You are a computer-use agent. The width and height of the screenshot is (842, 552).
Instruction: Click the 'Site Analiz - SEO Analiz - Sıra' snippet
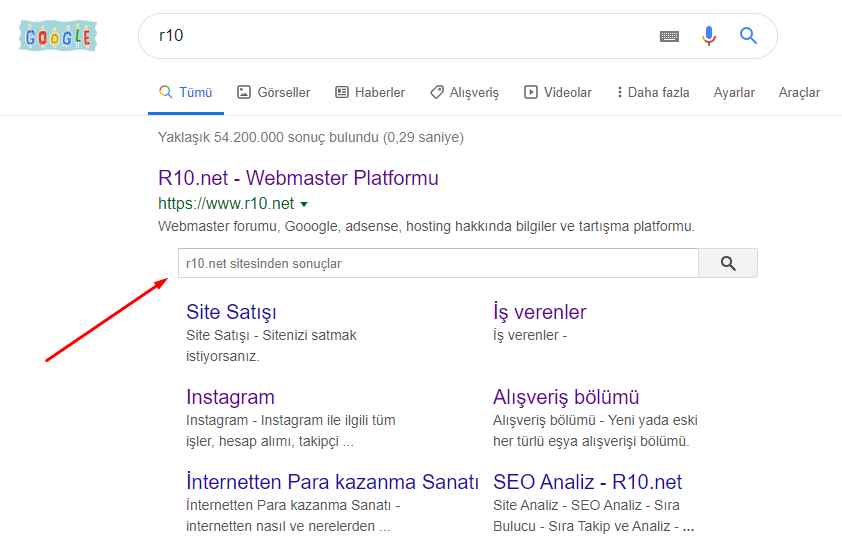(586, 505)
